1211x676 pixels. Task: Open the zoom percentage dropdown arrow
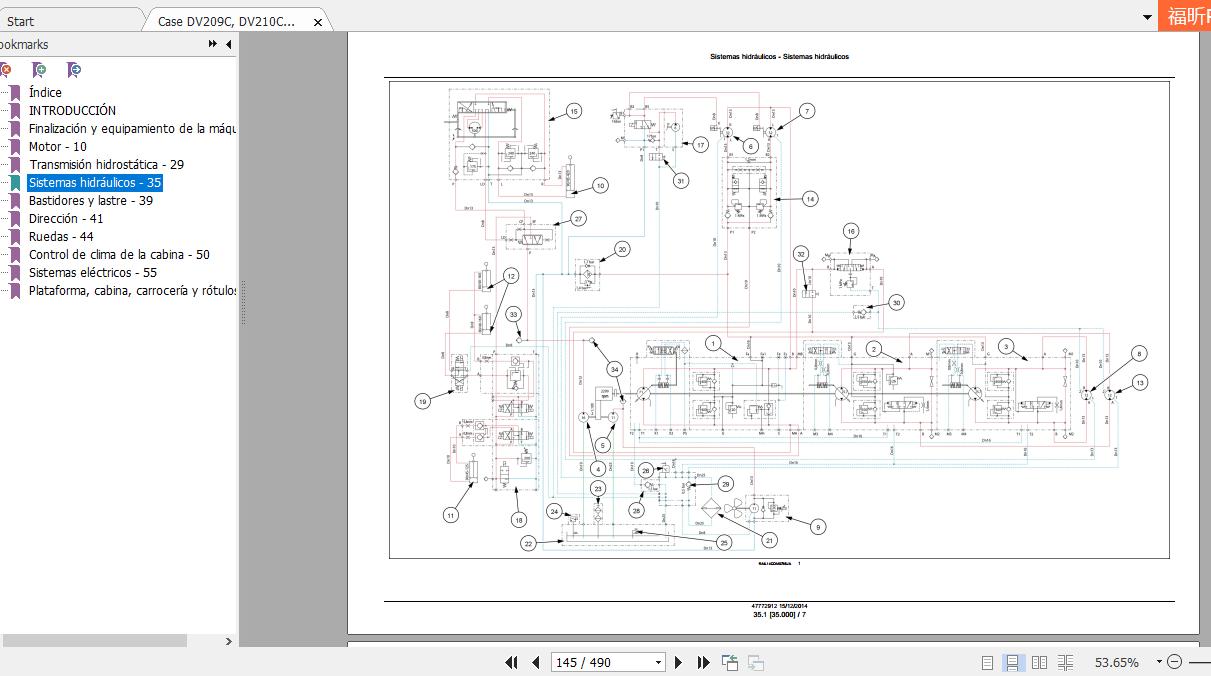click(1159, 662)
